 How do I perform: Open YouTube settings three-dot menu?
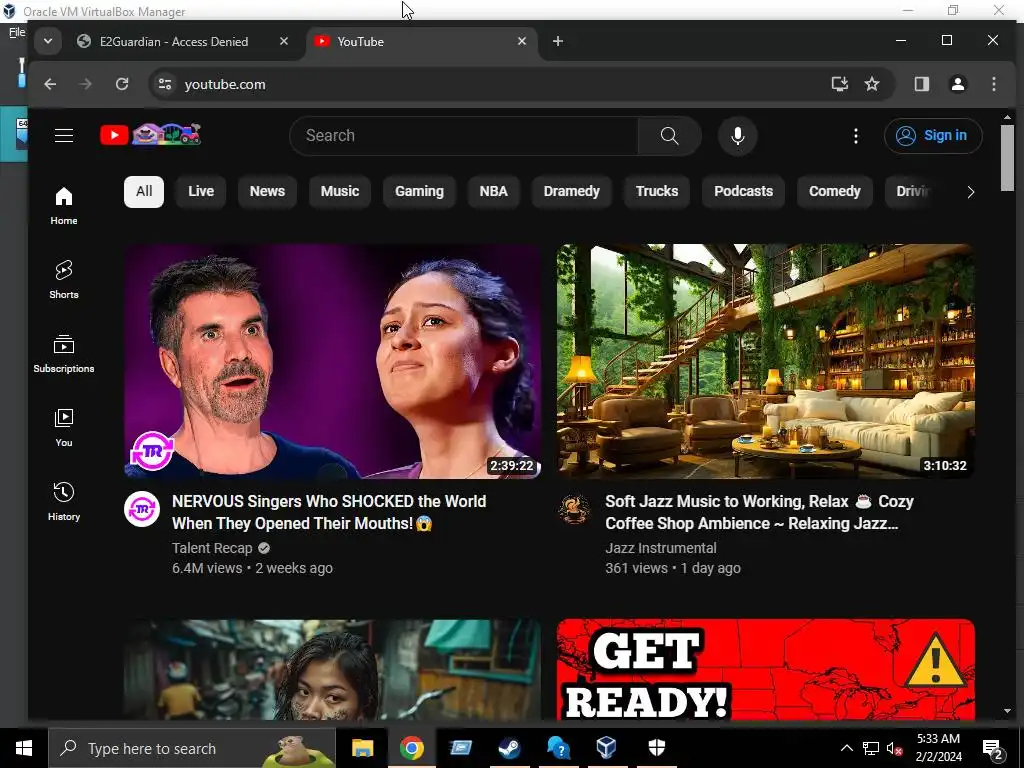tap(856, 136)
